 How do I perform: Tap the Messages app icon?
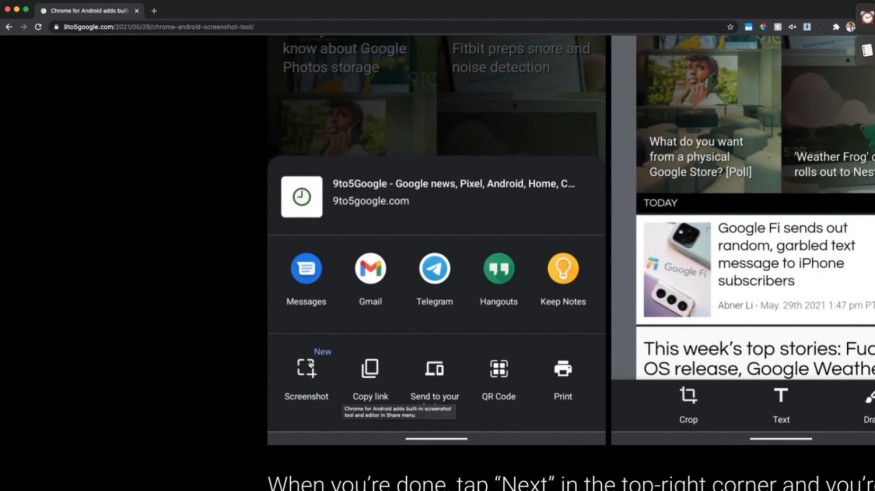coord(306,268)
